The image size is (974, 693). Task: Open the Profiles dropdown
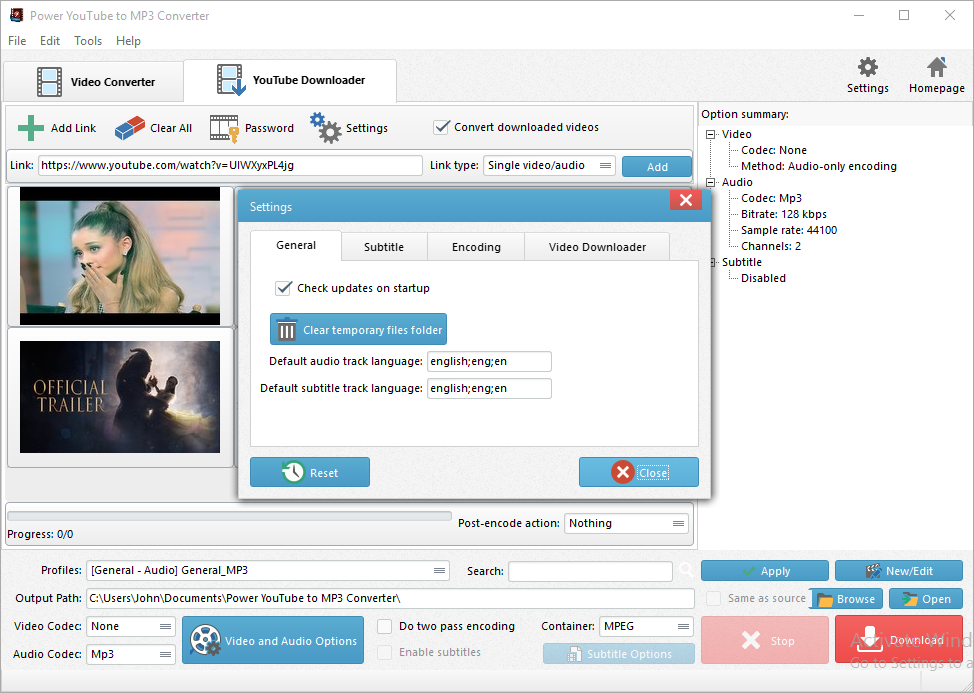click(x=268, y=570)
